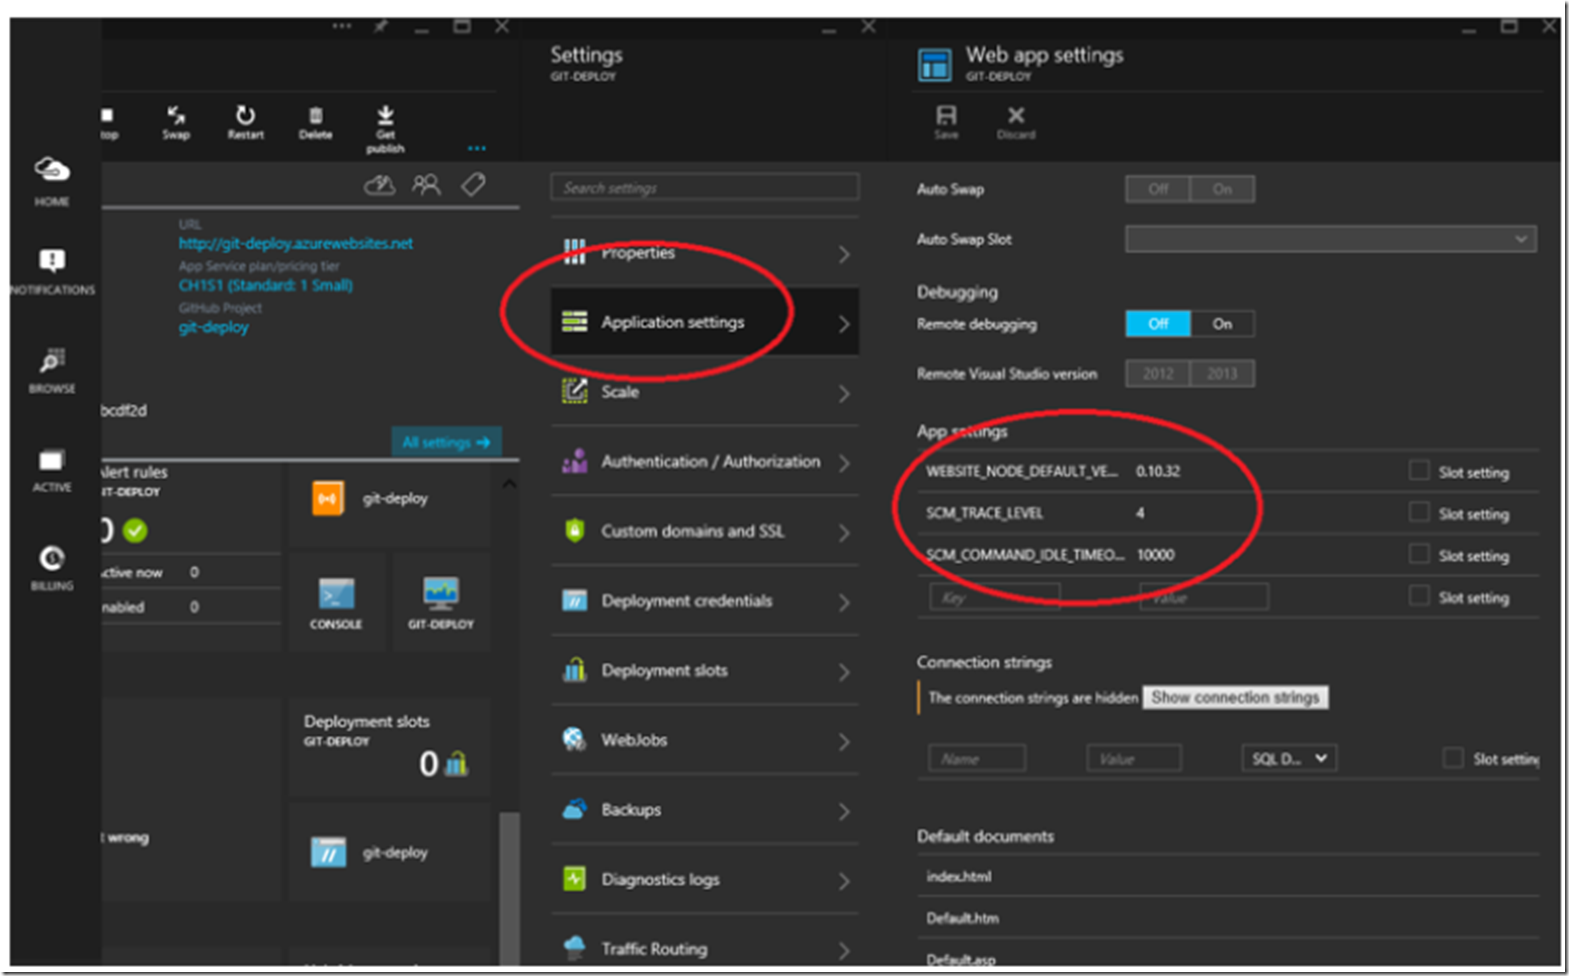This screenshot has height=976, width=1569.
Task: Check Slot setting for WEBSITE_NODE_DEFAULT_VERSION
Action: pos(1418,470)
